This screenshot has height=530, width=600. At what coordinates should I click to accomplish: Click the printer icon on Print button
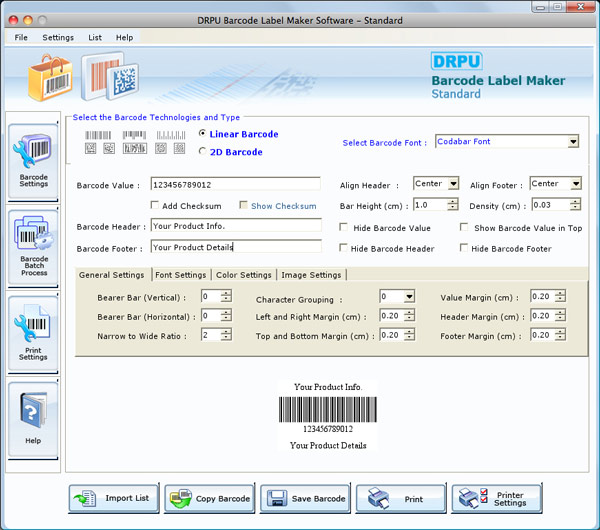pyautogui.click(x=378, y=499)
